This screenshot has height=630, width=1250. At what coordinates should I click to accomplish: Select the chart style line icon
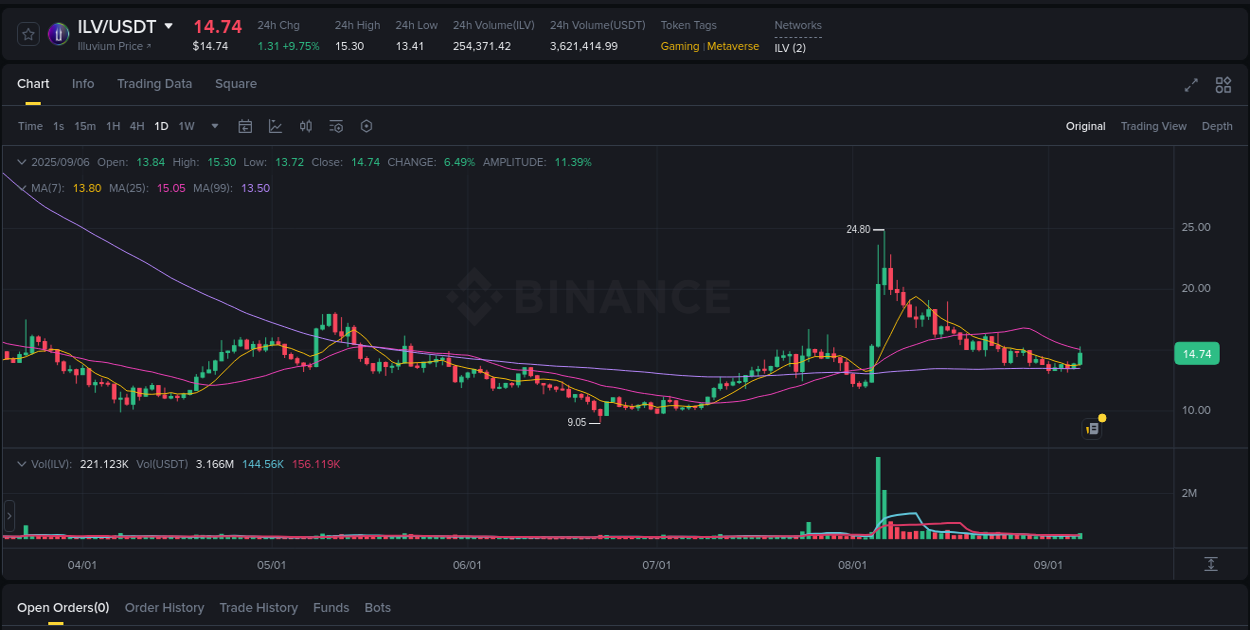tap(275, 126)
